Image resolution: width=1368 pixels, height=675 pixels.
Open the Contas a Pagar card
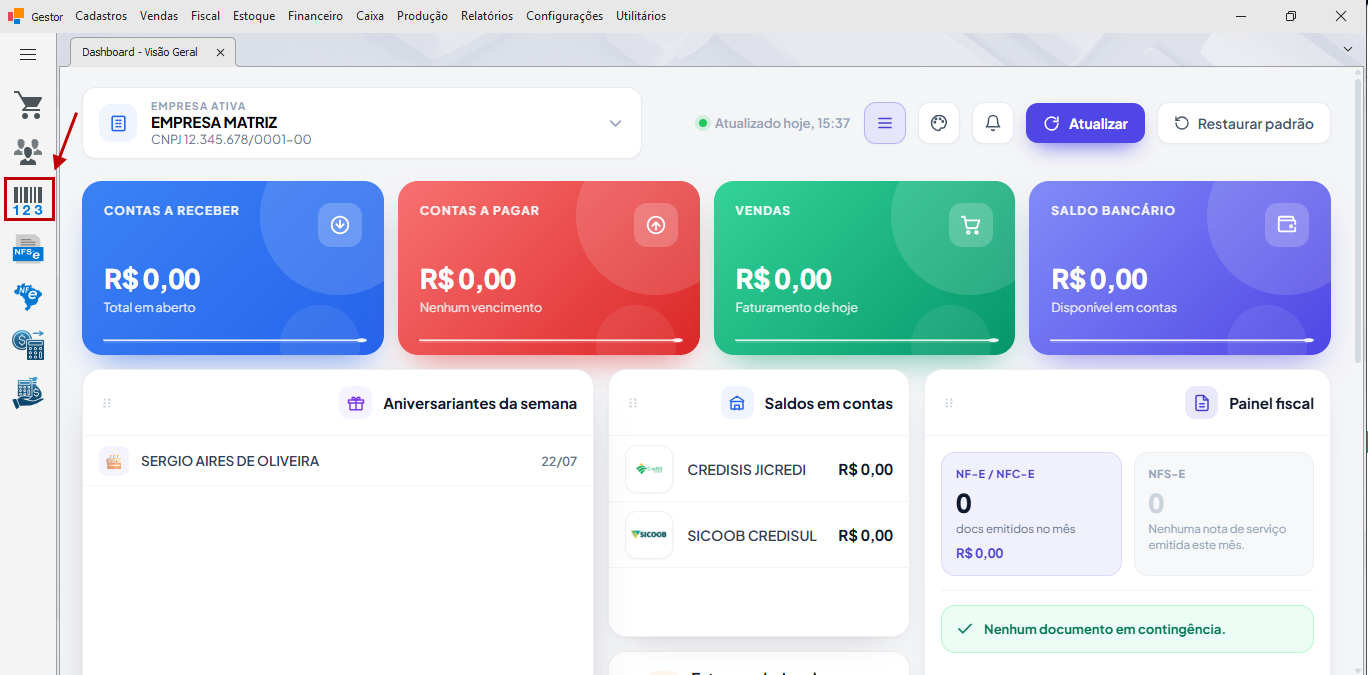coord(549,268)
